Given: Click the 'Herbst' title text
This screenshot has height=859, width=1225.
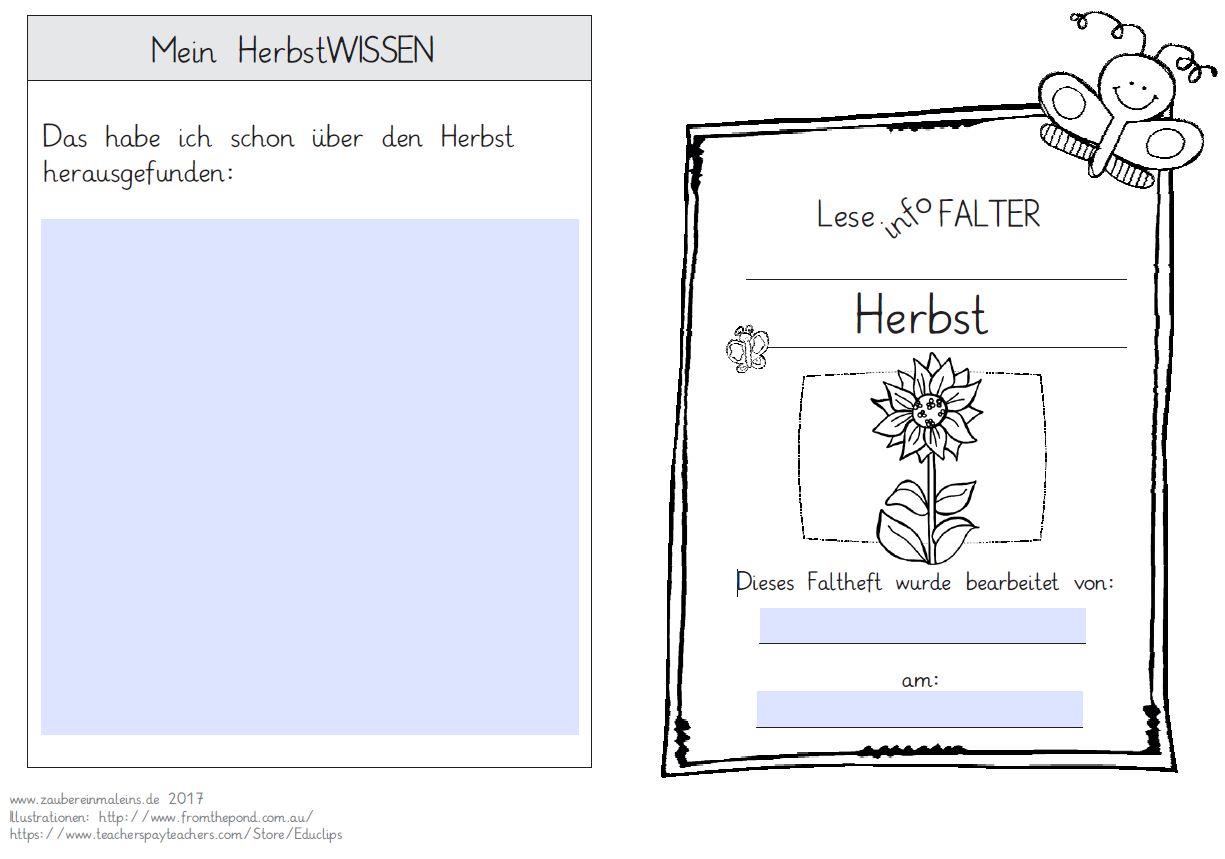Looking at the screenshot, I should coord(921,315).
